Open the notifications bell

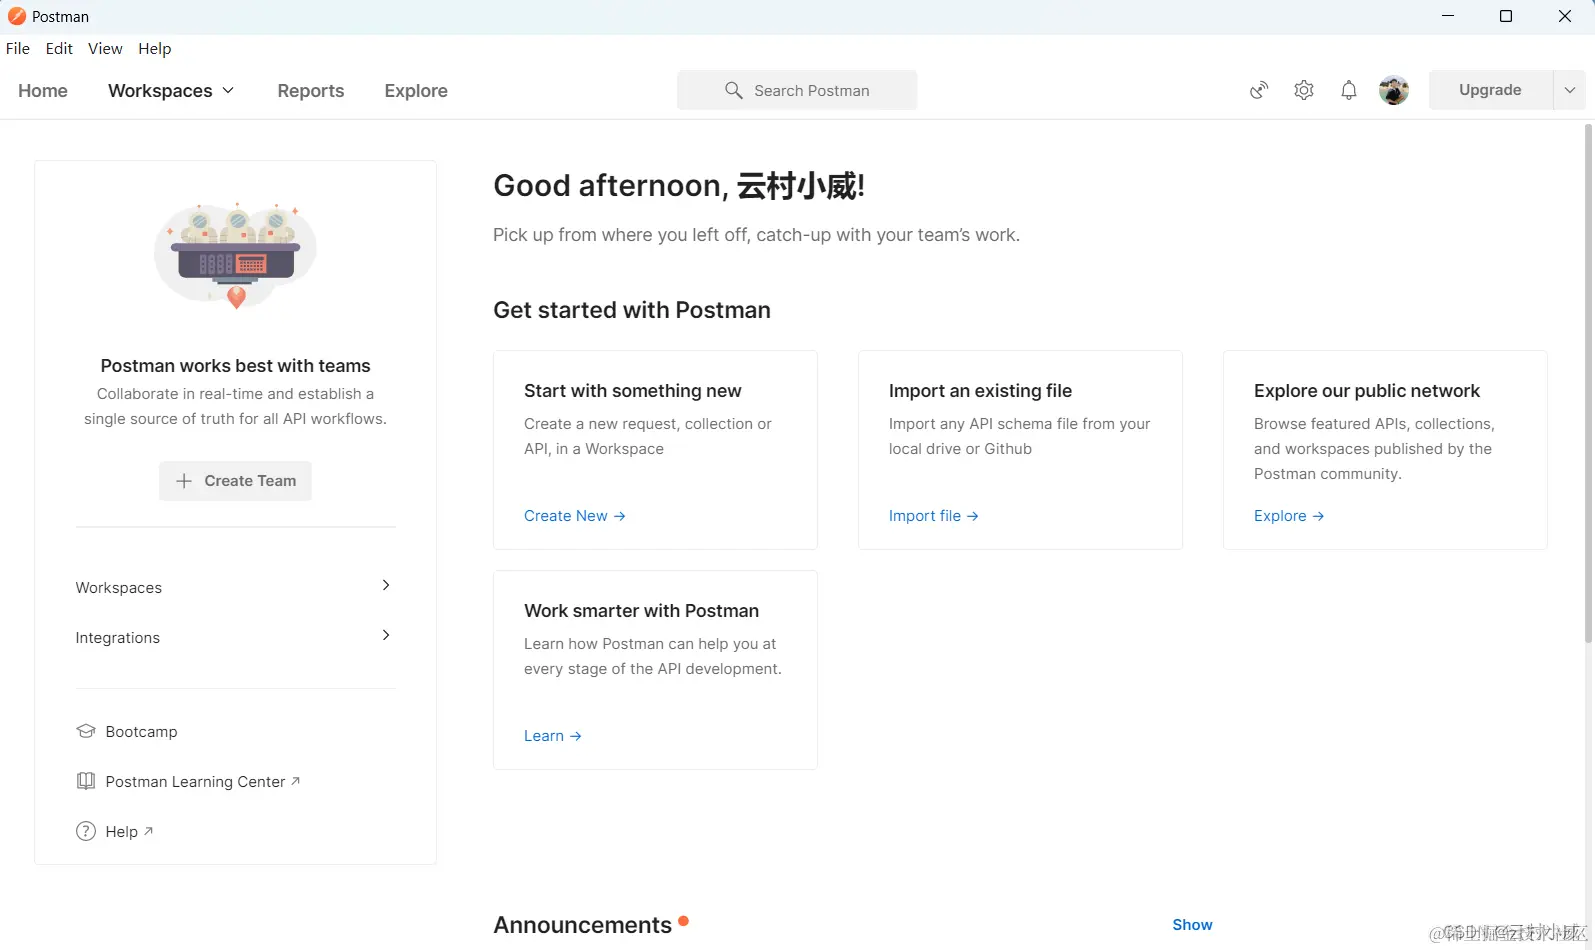tap(1349, 90)
